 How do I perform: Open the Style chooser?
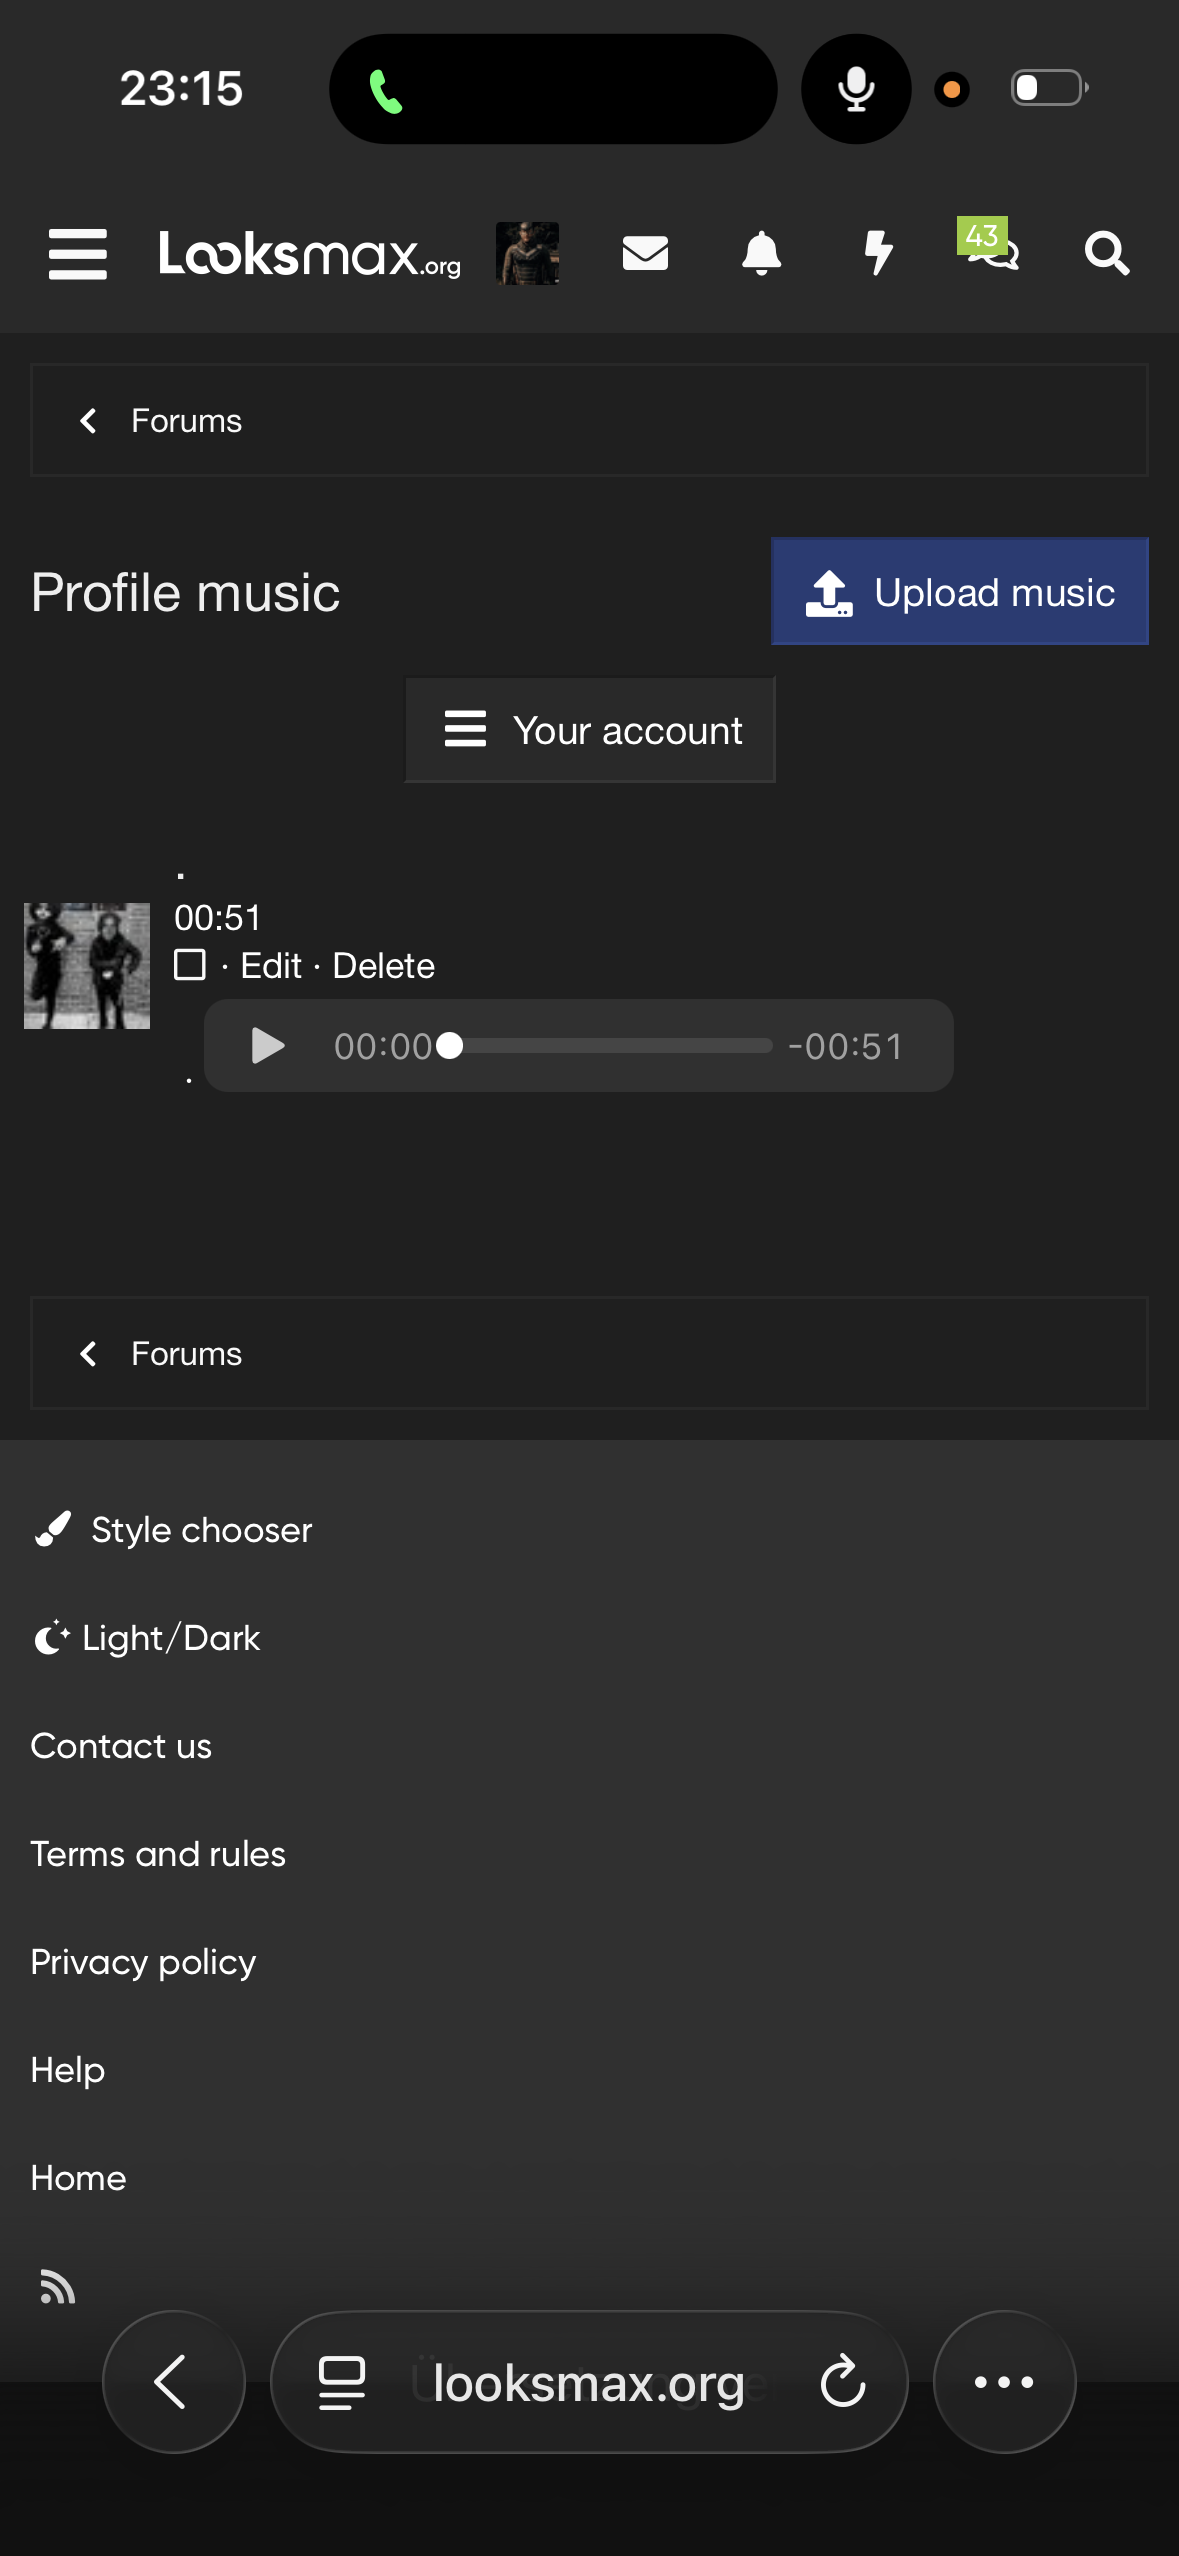pyautogui.click(x=173, y=1530)
